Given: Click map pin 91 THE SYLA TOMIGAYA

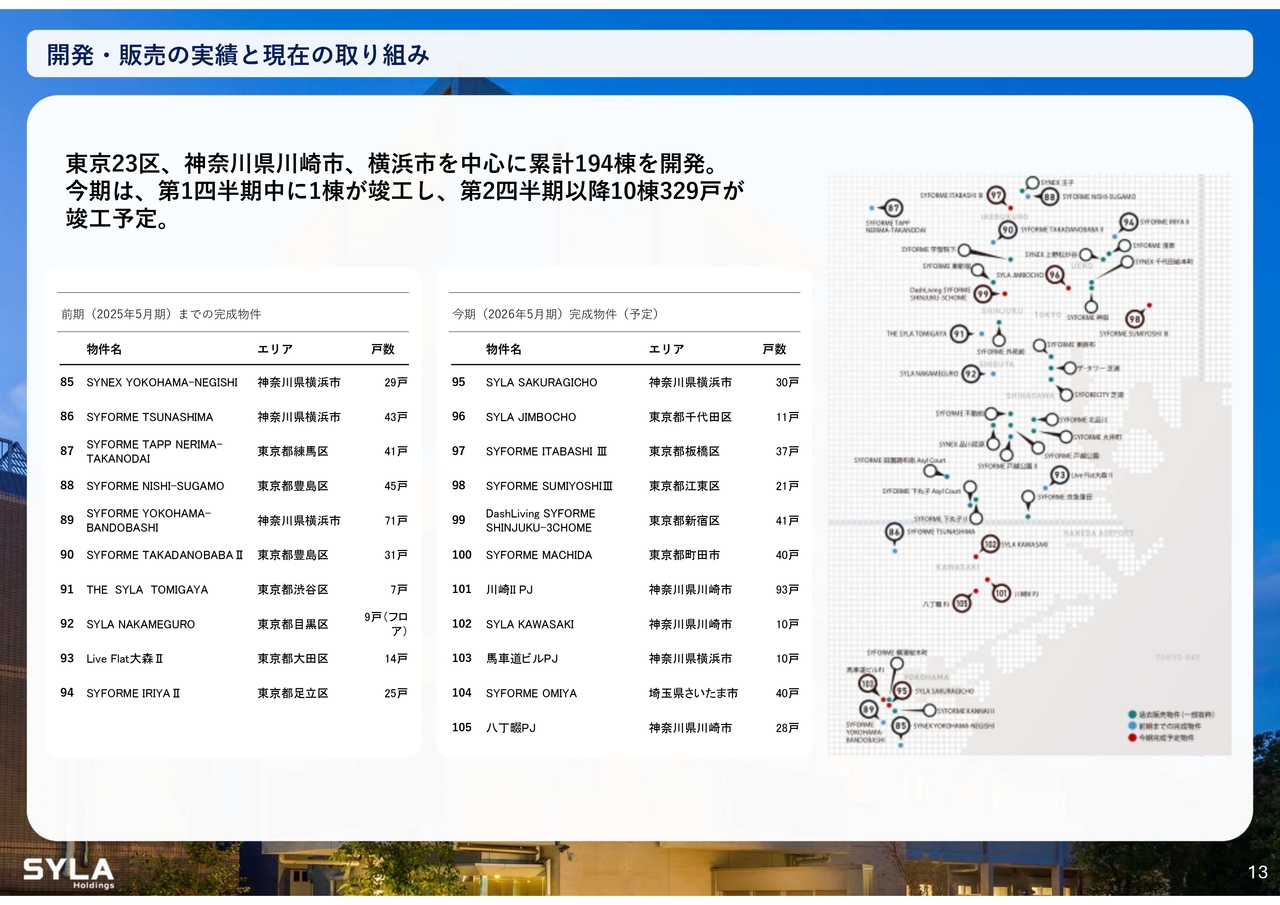Looking at the screenshot, I should click(959, 333).
